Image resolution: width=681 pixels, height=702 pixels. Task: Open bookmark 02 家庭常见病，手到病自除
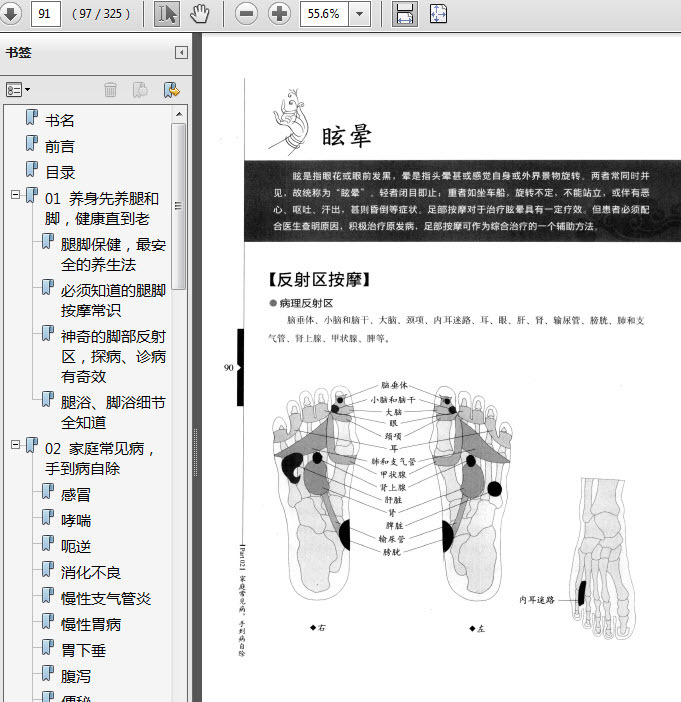click(99, 458)
